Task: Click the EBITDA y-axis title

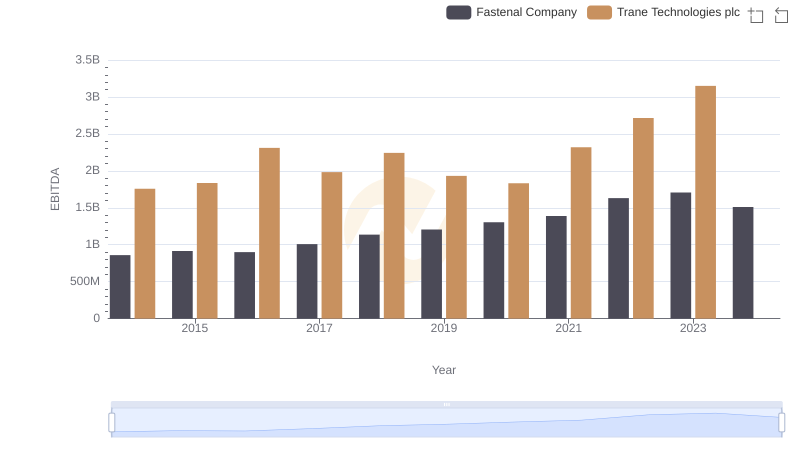Action: point(56,188)
